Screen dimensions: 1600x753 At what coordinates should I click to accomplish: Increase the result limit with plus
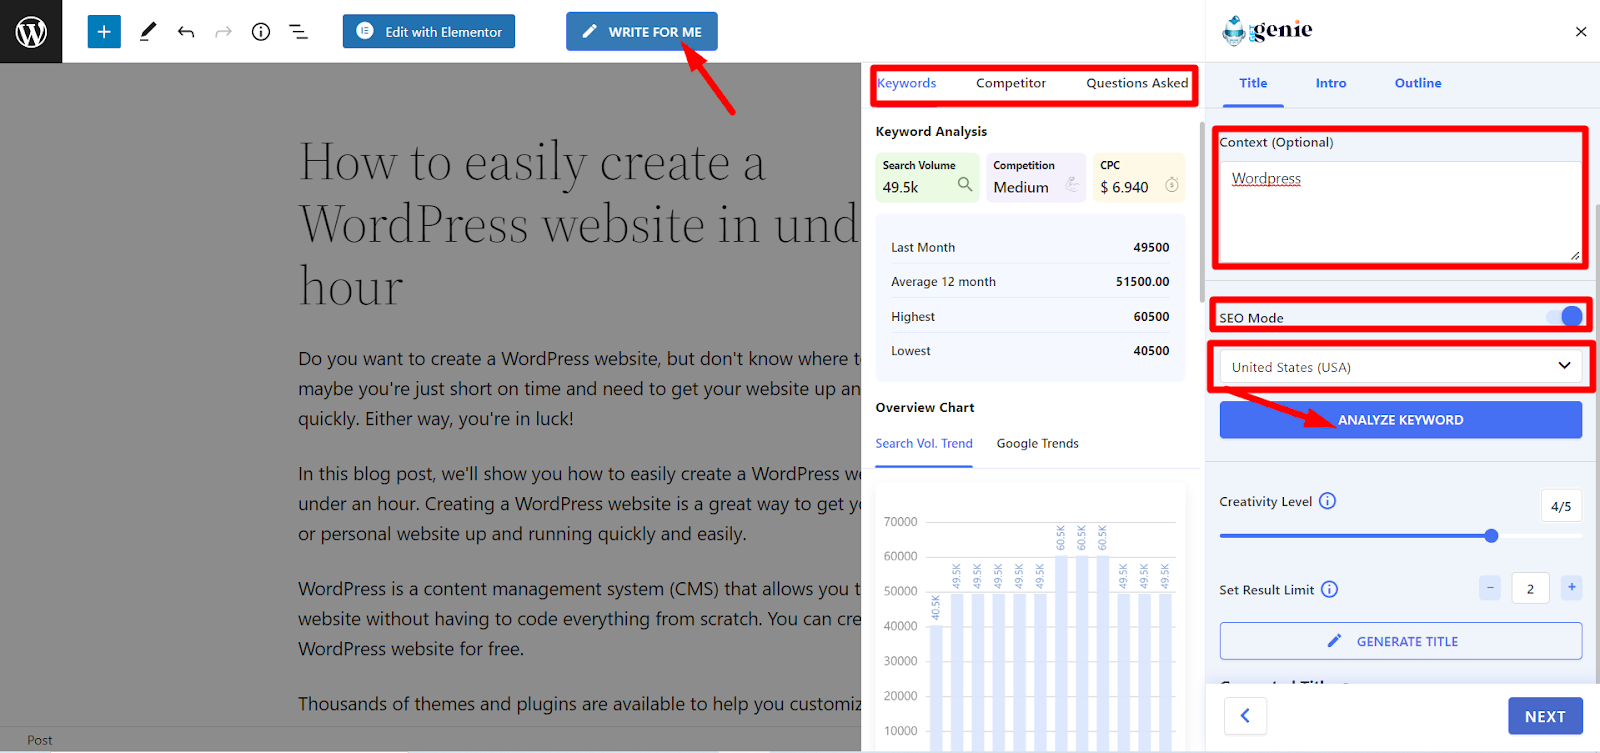1572,588
